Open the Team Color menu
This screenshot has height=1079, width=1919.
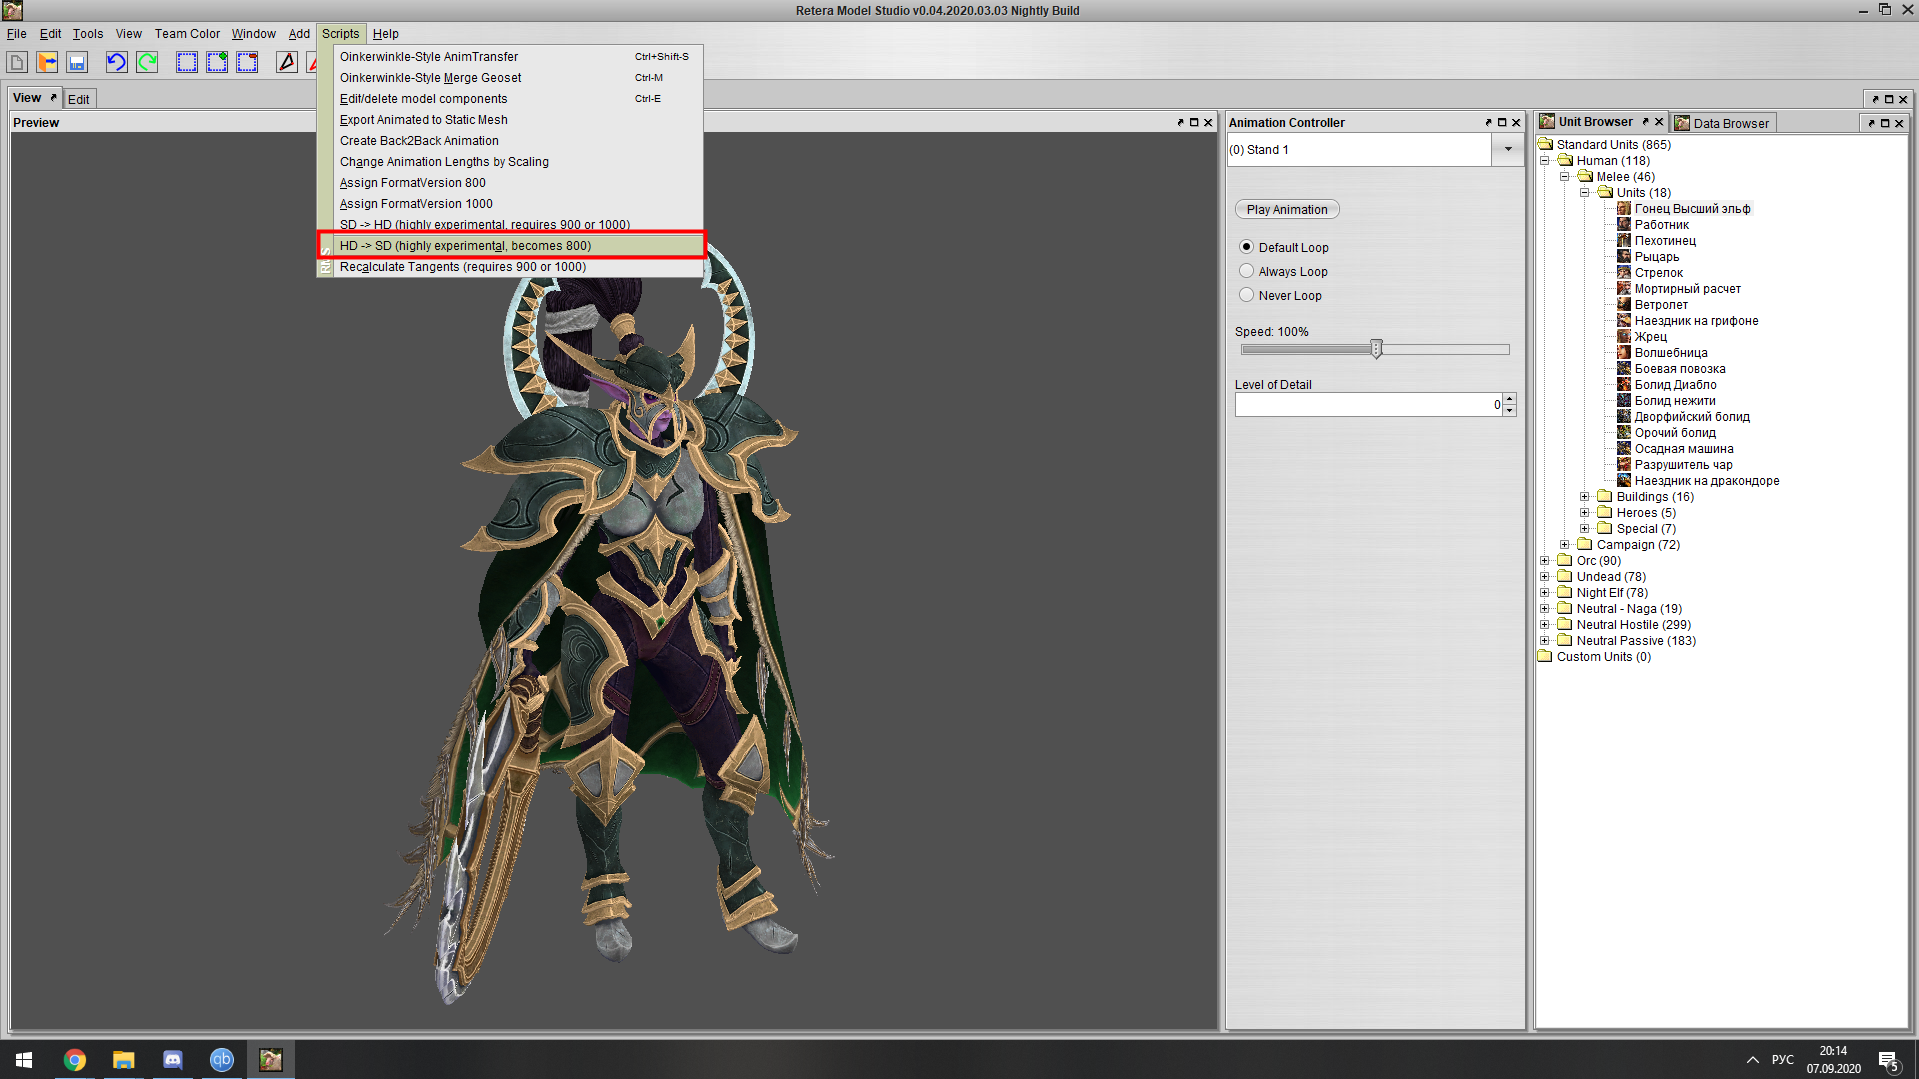(187, 34)
